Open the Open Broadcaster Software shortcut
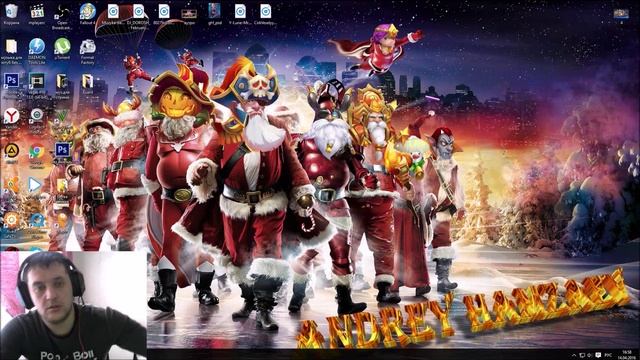The width and height of the screenshot is (640, 360). [62, 16]
